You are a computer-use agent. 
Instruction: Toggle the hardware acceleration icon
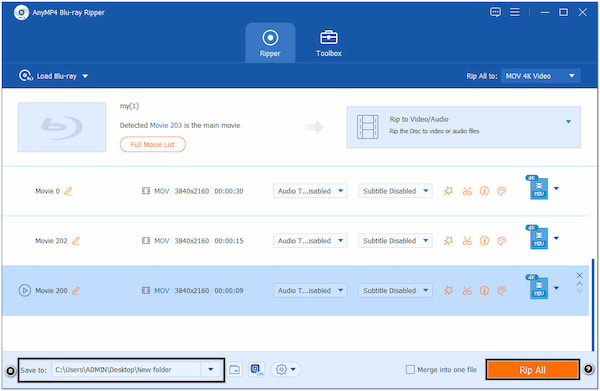[x=257, y=370]
